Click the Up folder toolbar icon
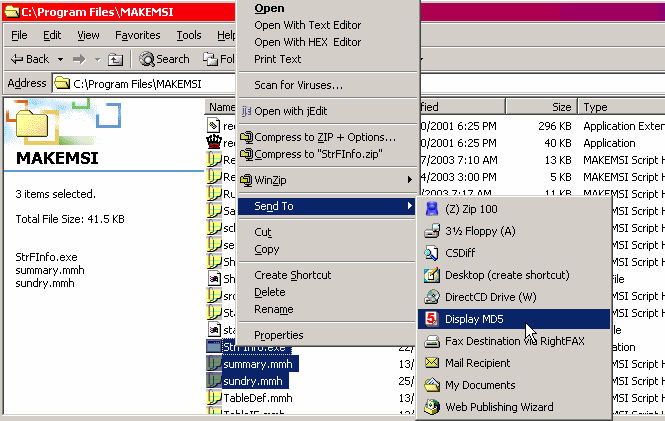Screen dimensions: 665x421 (x=115, y=59)
